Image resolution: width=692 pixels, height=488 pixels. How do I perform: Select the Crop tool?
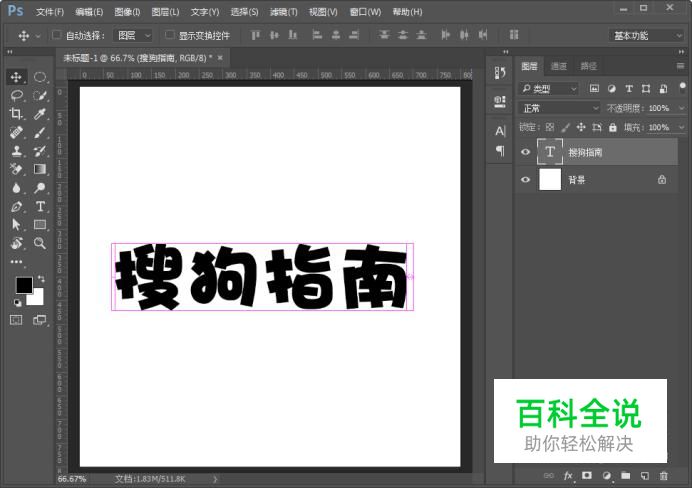tap(16, 114)
